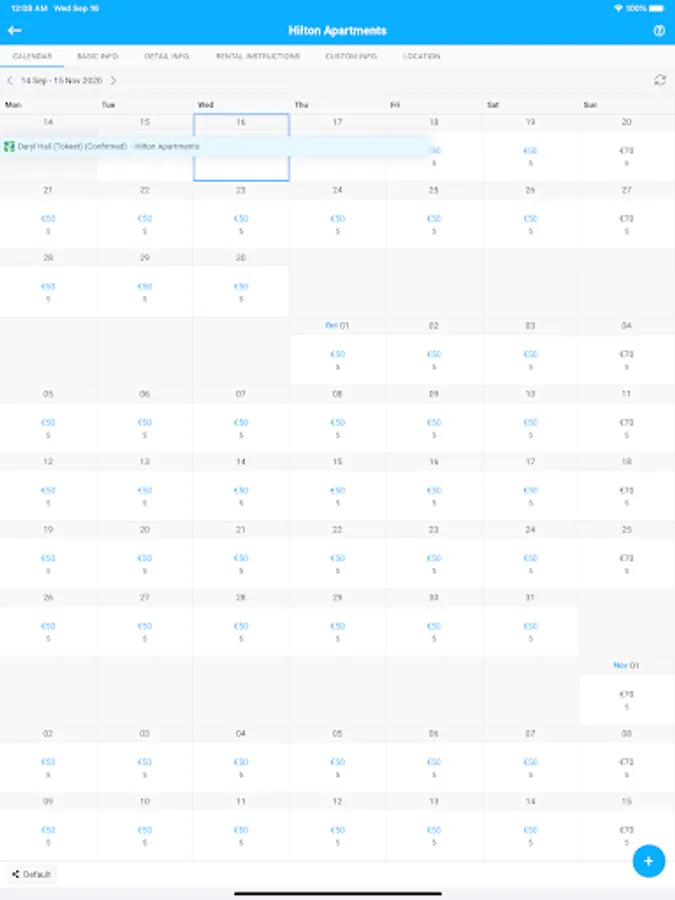Select November 11 rate cell

[x=241, y=836]
